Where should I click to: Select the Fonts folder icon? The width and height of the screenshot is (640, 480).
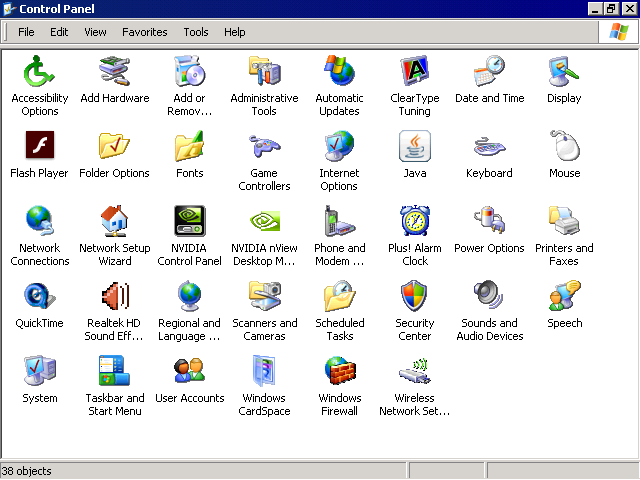click(189, 146)
